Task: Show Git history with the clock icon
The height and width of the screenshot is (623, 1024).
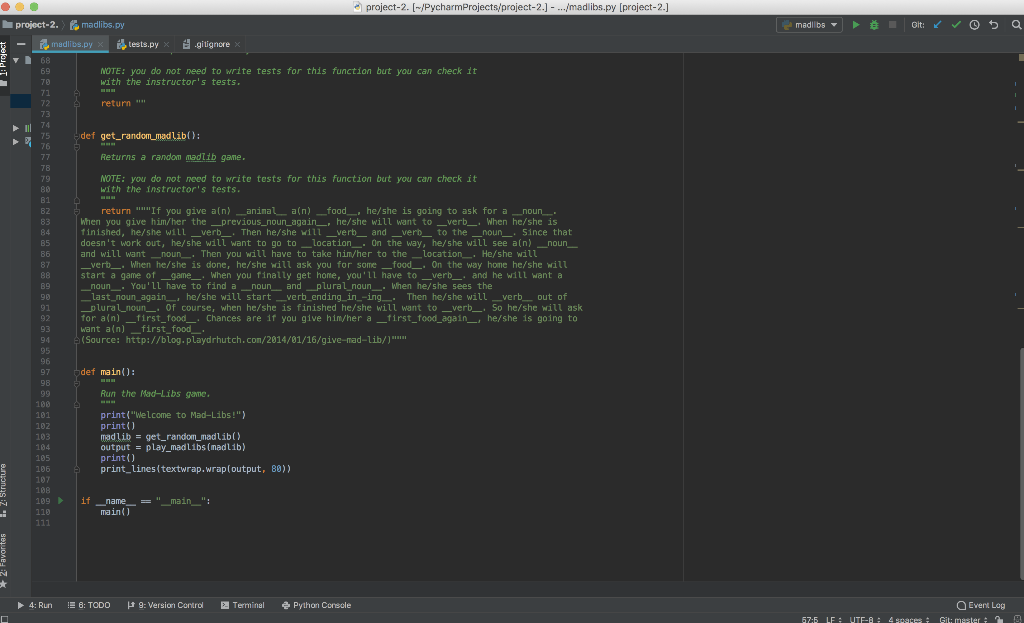Action: coord(974,25)
